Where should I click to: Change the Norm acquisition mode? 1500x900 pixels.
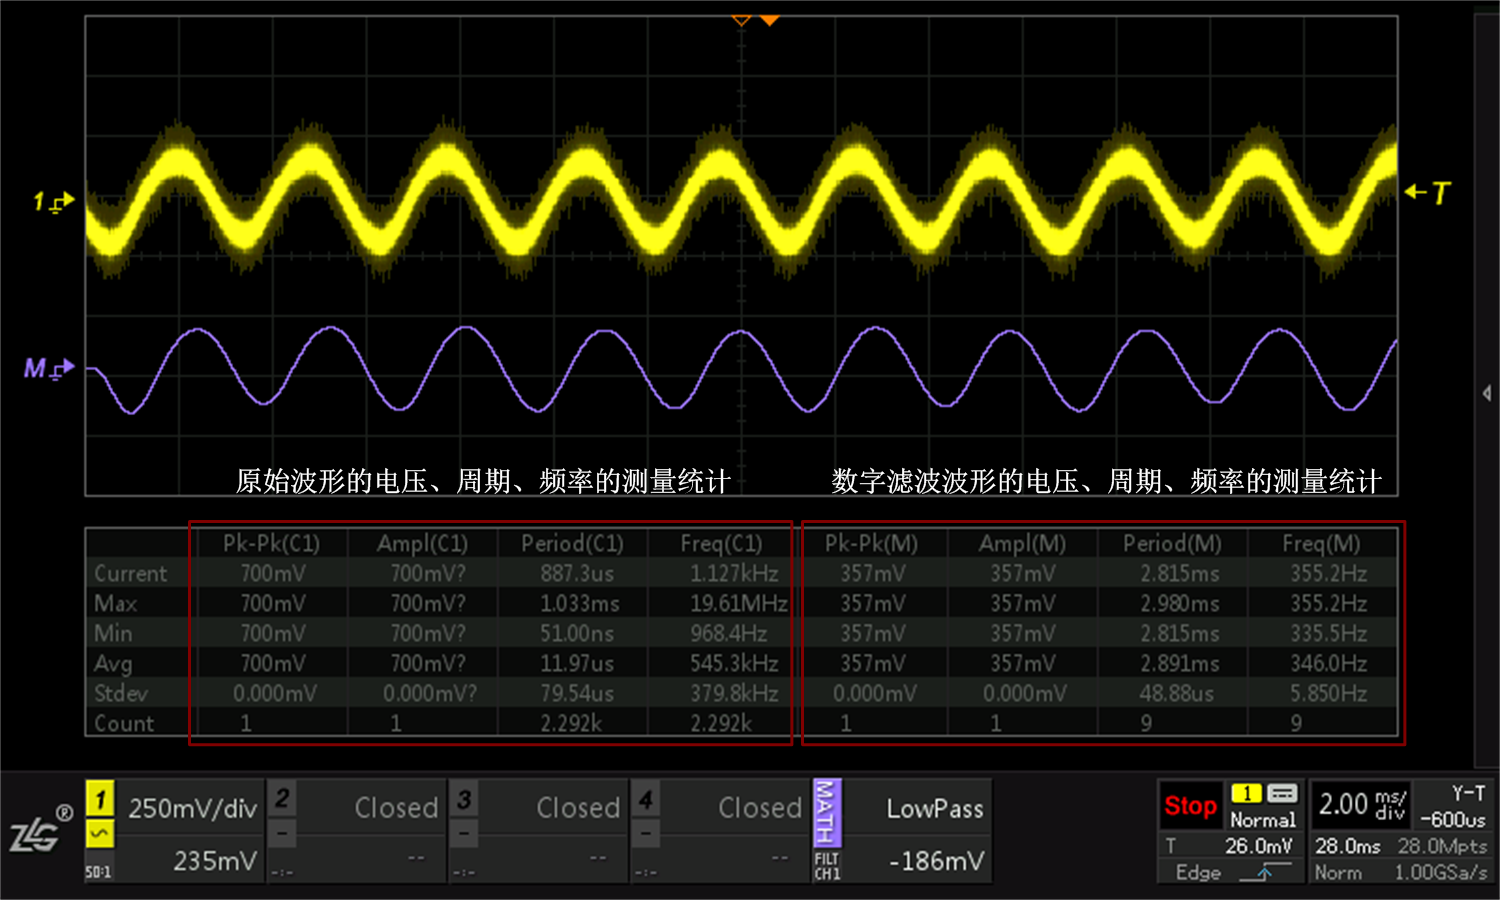pyautogui.click(x=1337, y=872)
